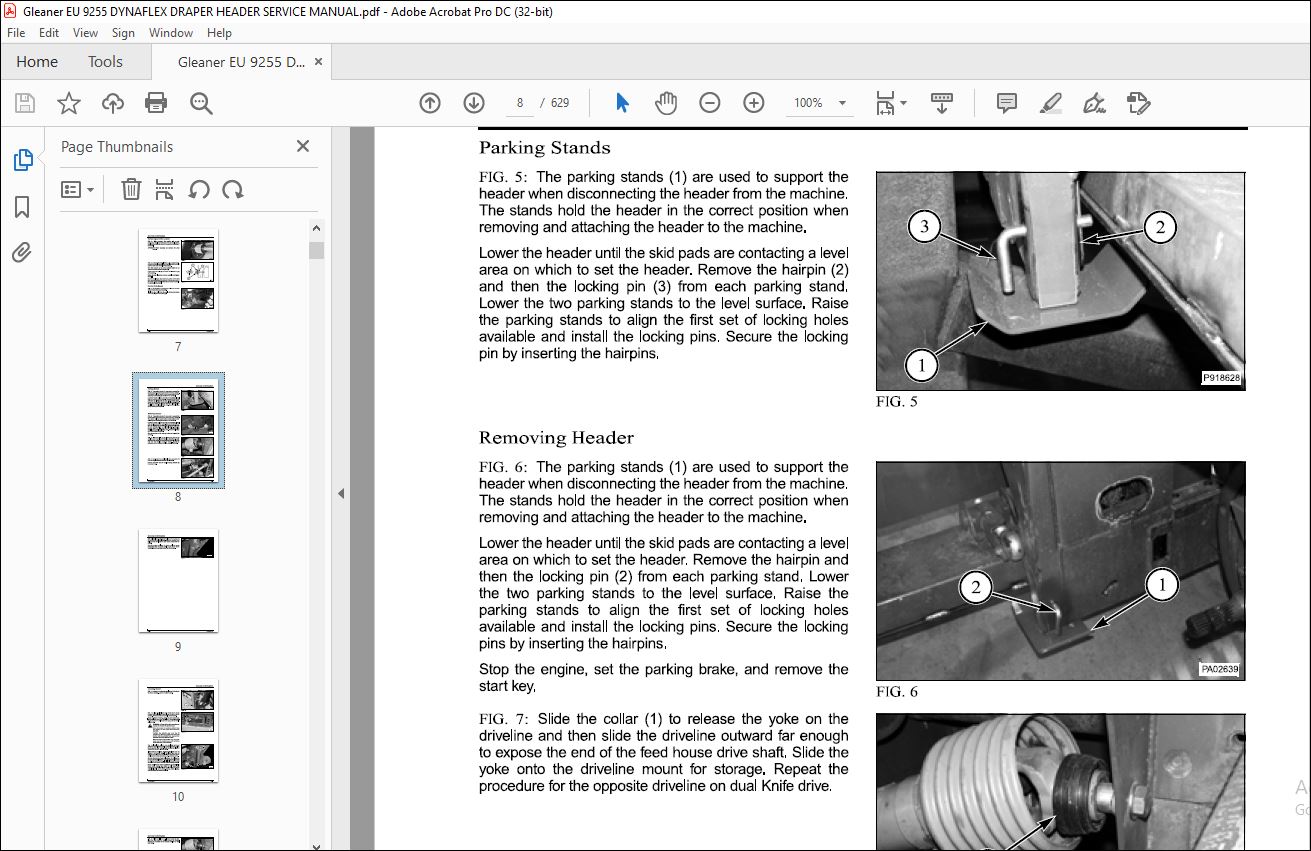Click the Save file icon
Viewport: 1311px width, 851px height.
(25, 103)
